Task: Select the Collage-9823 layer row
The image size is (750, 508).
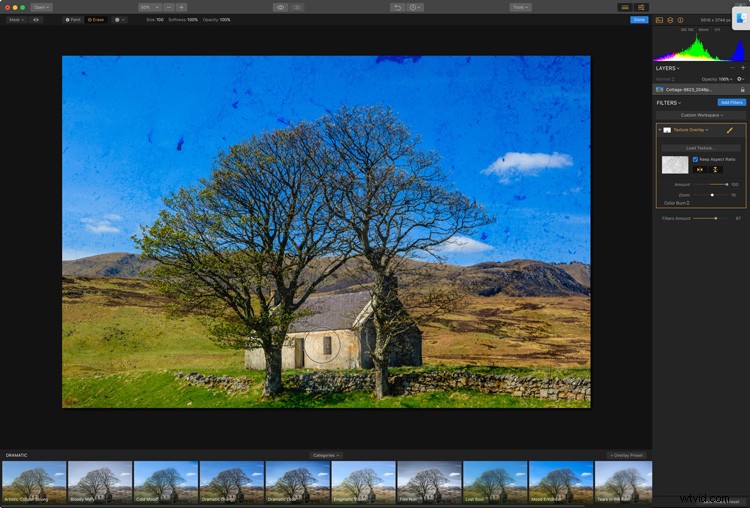Action: pos(699,89)
